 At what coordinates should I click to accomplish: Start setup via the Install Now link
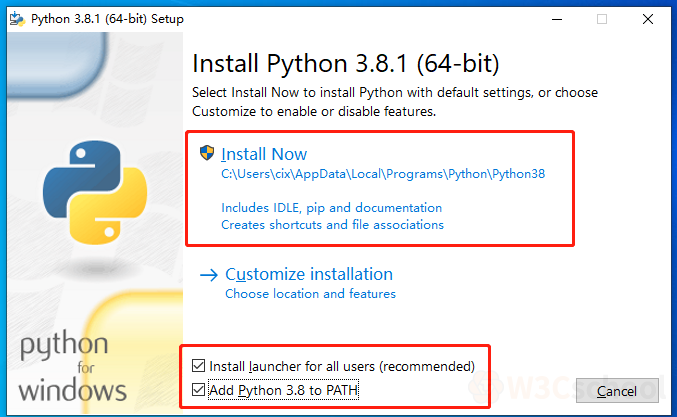[x=264, y=154]
